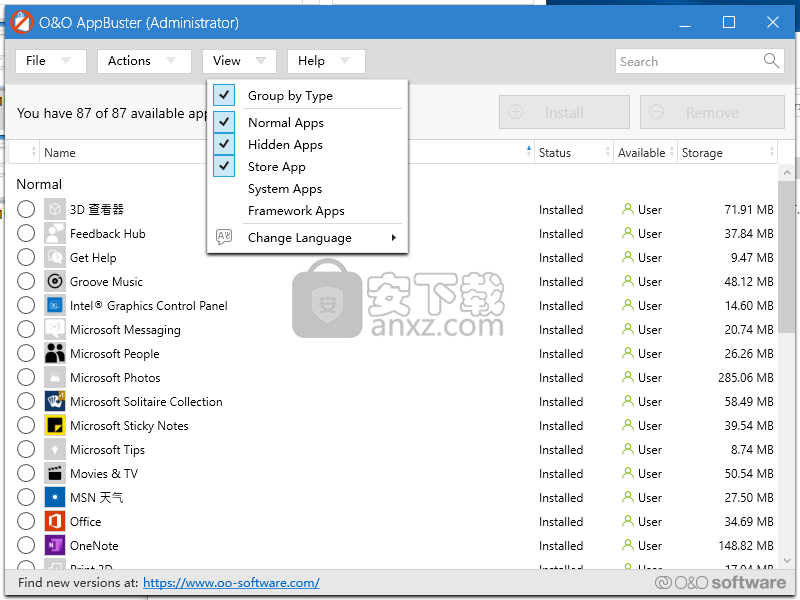Click the vertical scrollbar thumb
This screenshot has width=800, height=600.
click(x=787, y=257)
